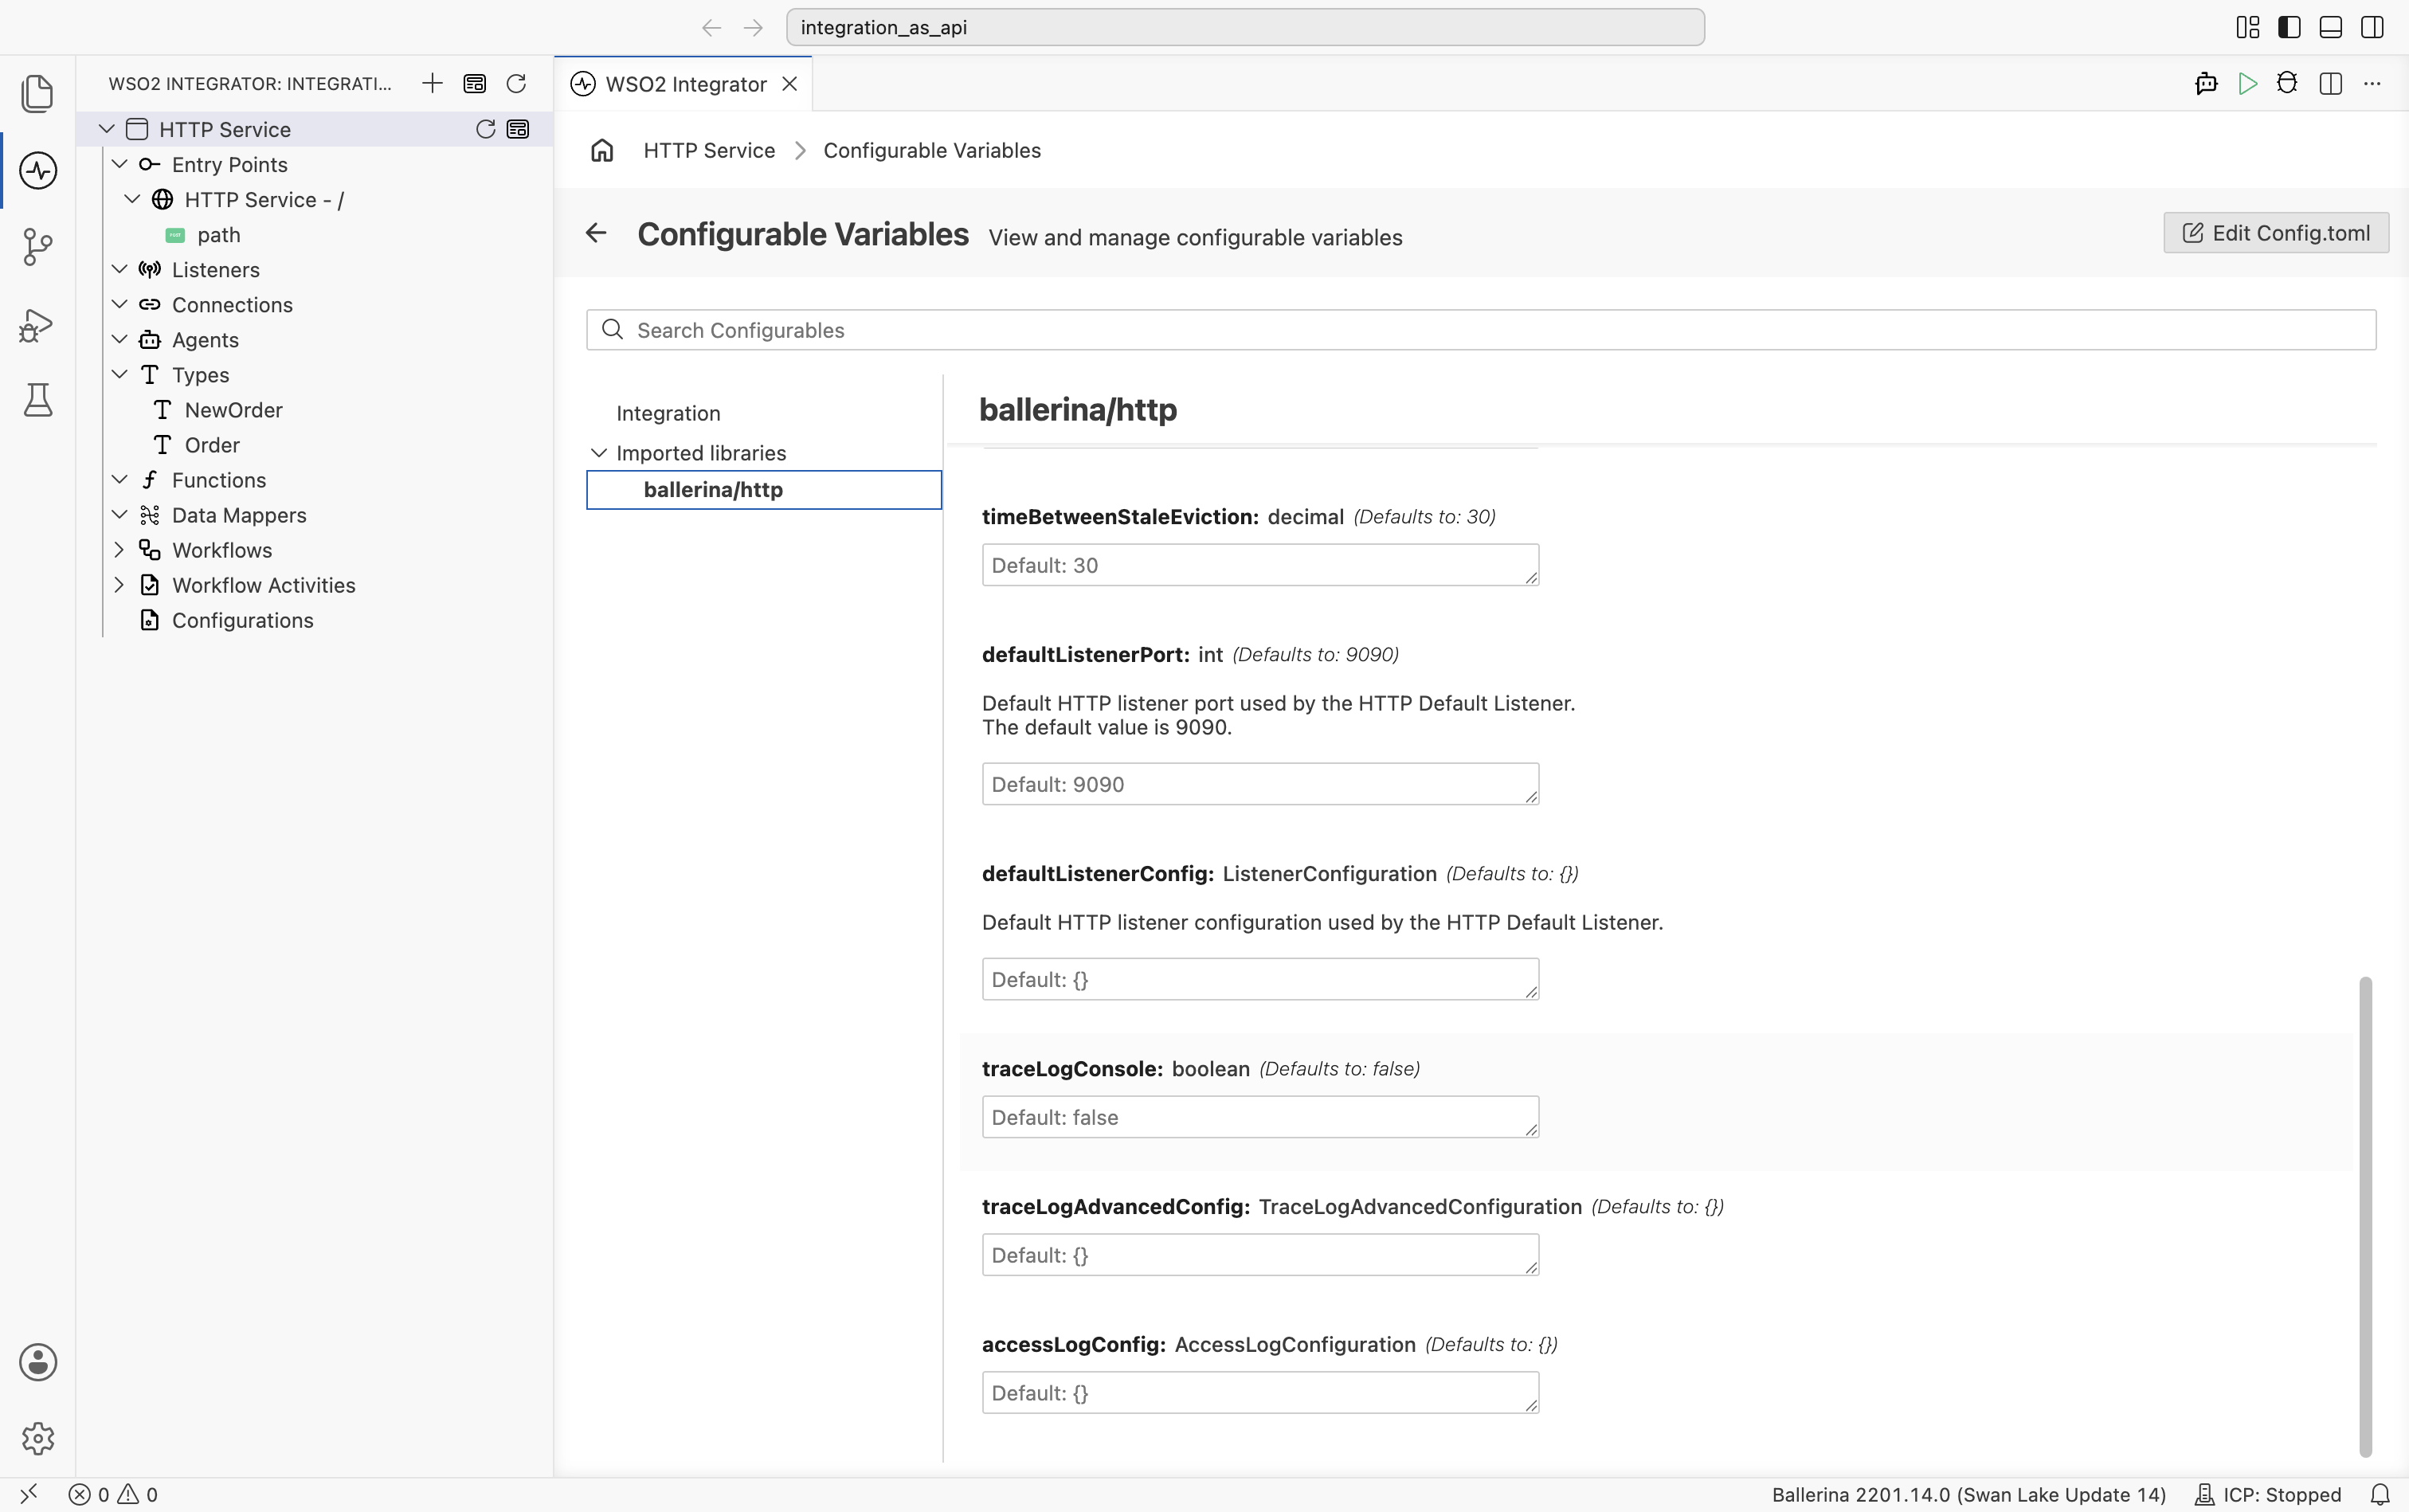The width and height of the screenshot is (2409, 1512).
Task: Click the back arrow beside Configurable Variables
Action: [x=596, y=233]
